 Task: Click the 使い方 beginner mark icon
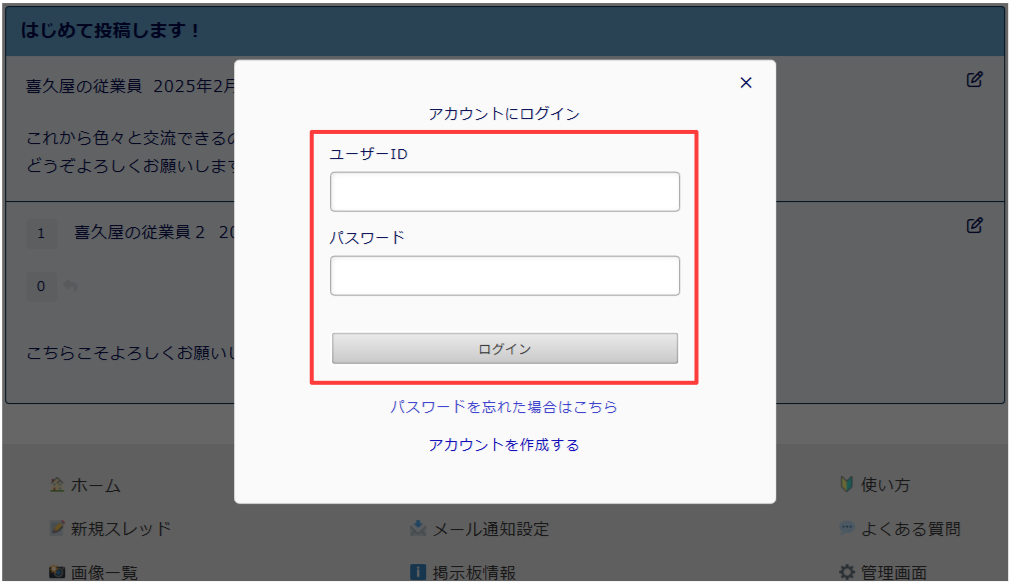pos(846,485)
